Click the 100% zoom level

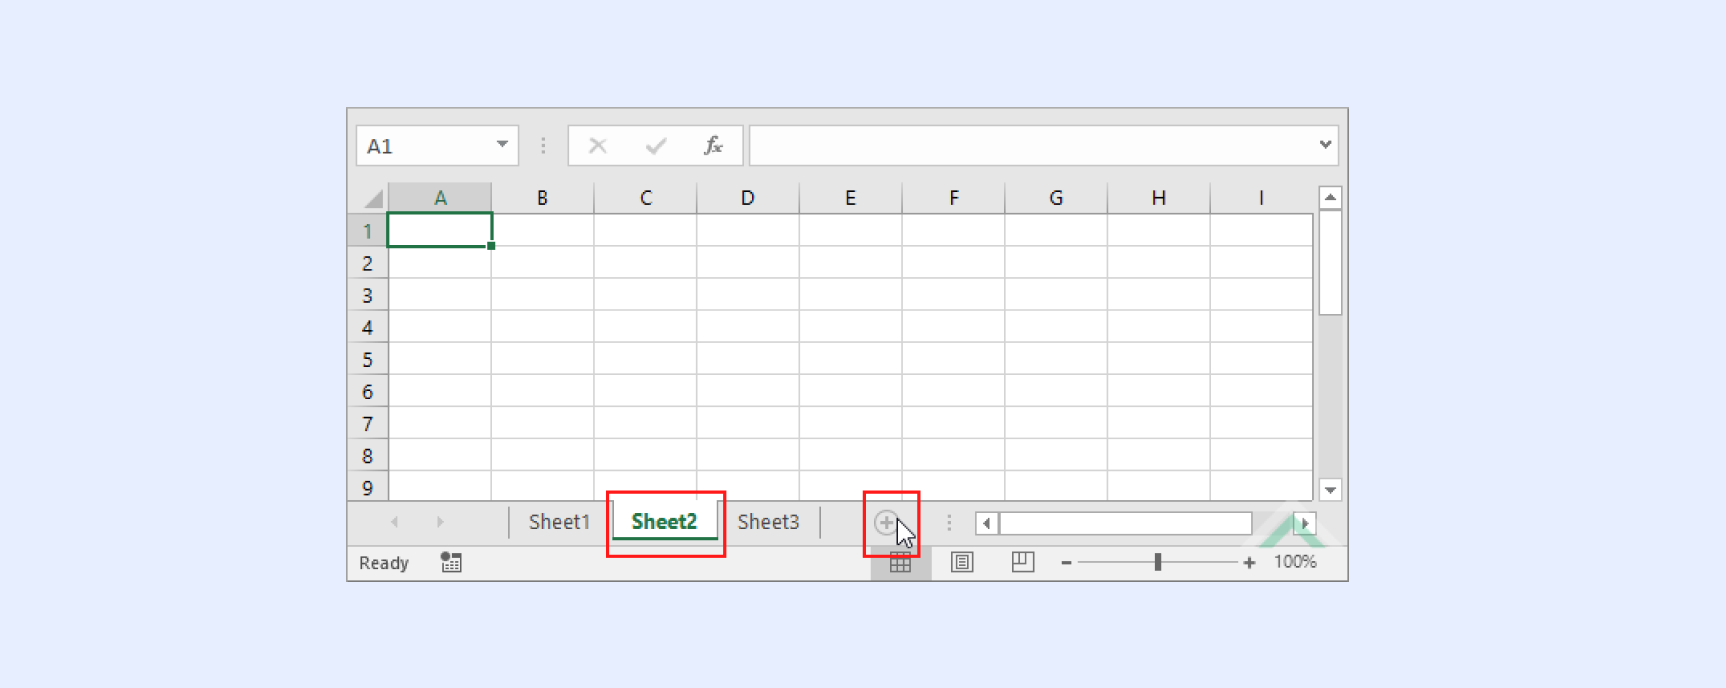1295,562
